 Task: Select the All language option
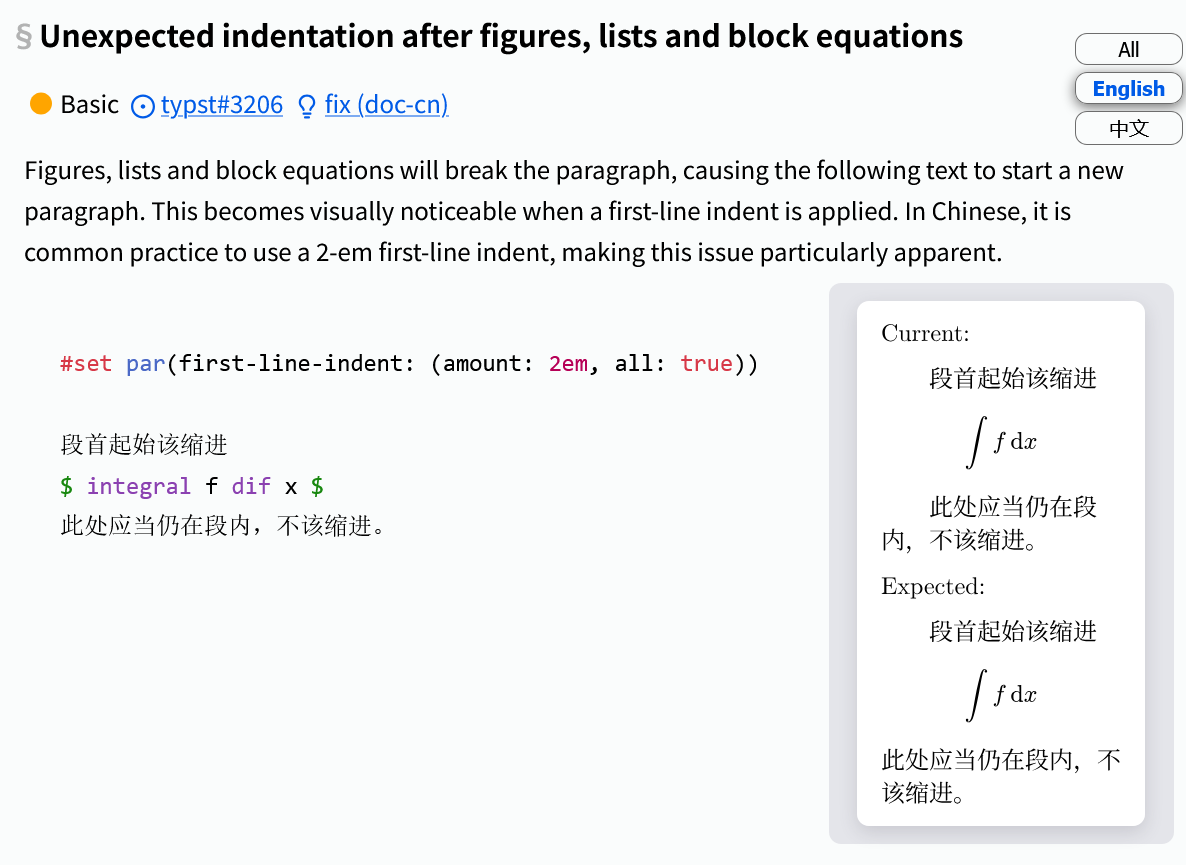click(1128, 49)
